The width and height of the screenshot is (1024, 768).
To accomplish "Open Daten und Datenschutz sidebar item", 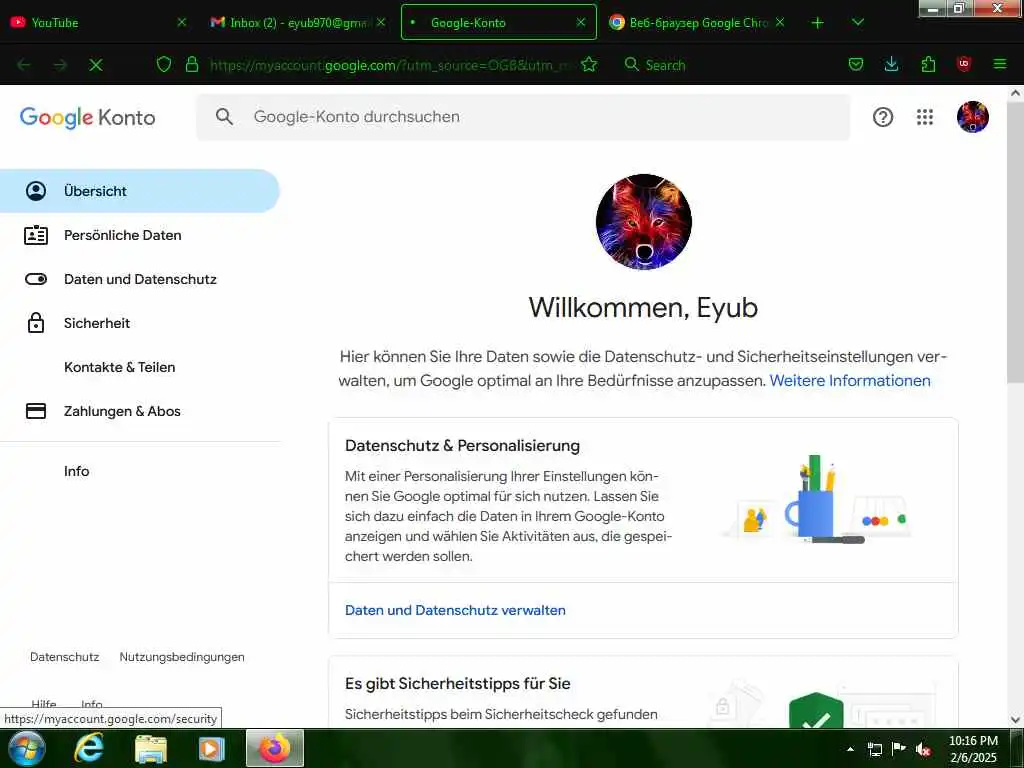I will (140, 279).
